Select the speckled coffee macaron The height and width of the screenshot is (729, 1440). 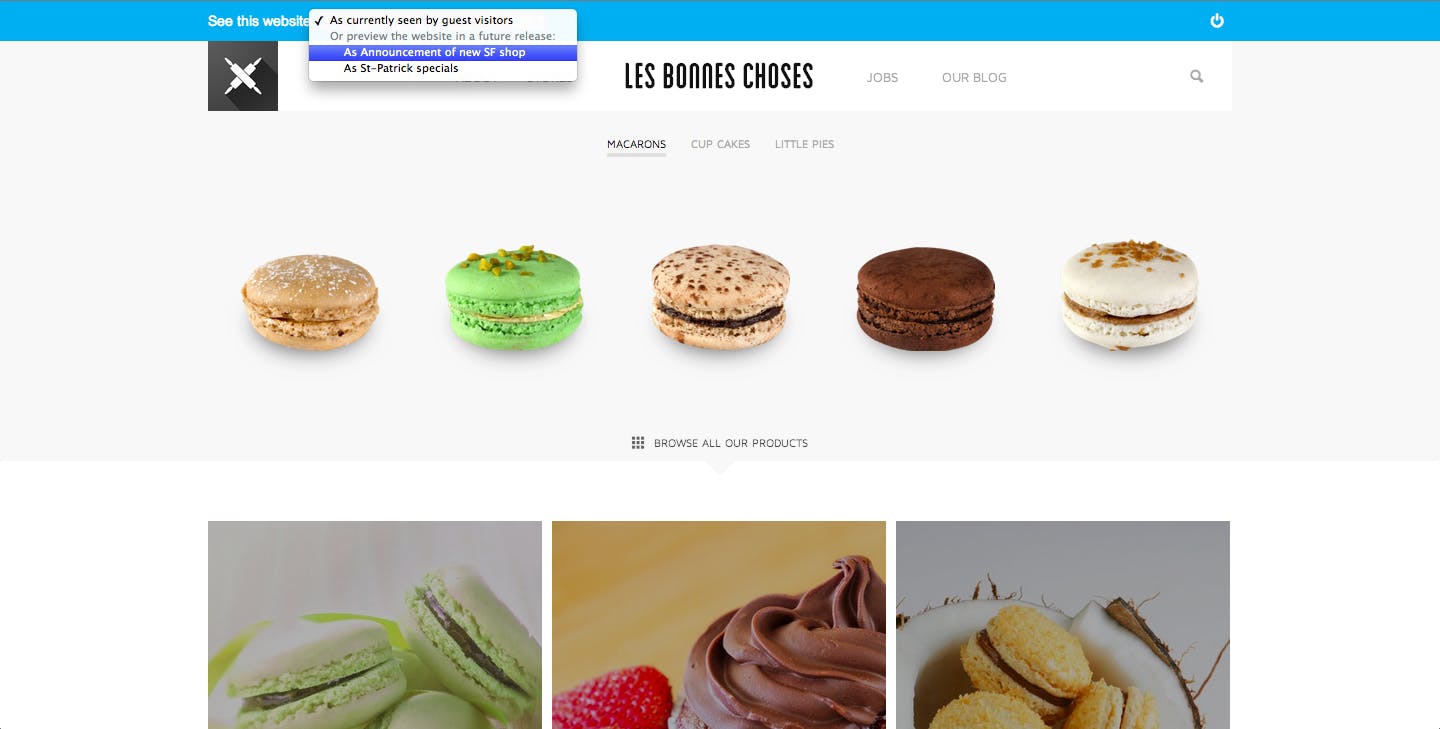pyautogui.click(x=720, y=297)
